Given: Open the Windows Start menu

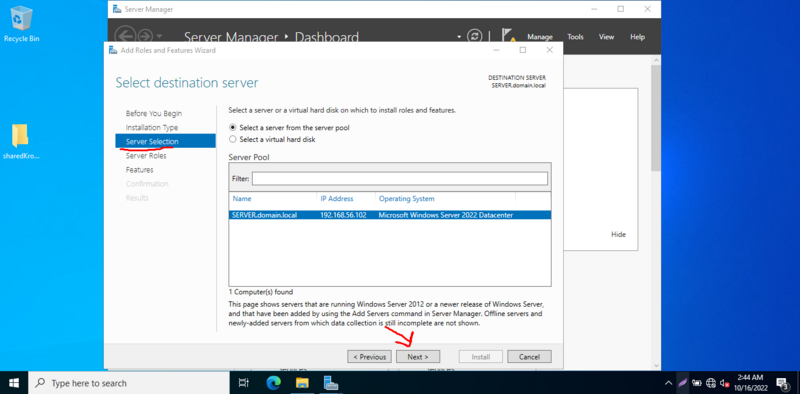Looking at the screenshot, I should (x=13, y=383).
